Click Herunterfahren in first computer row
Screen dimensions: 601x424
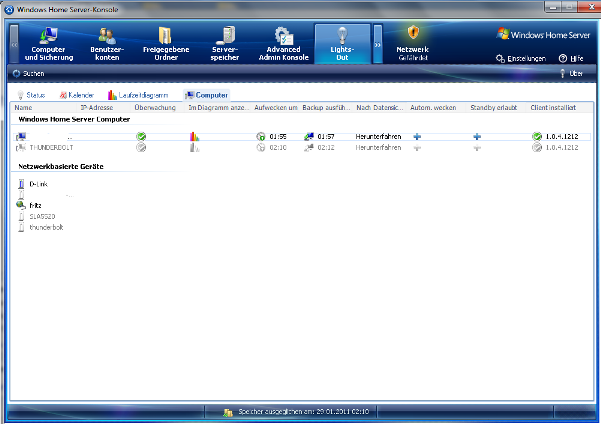(378, 136)
